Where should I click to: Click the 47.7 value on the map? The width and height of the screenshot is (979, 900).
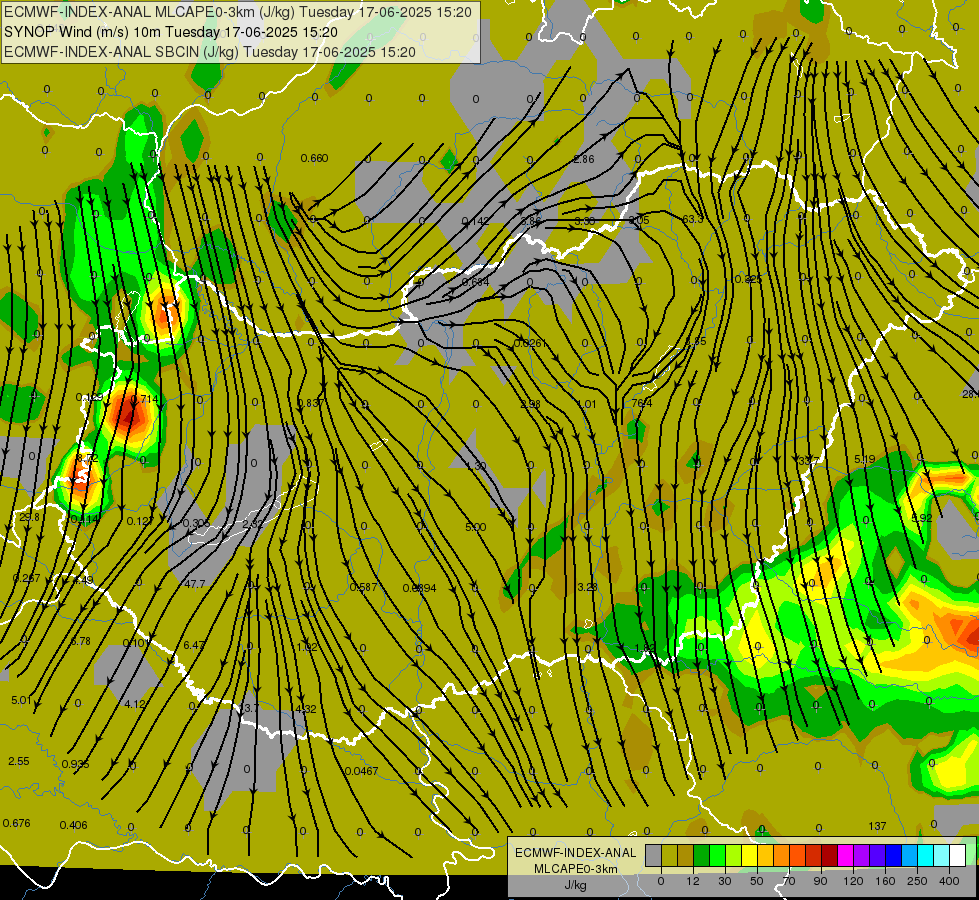(195, 584)
